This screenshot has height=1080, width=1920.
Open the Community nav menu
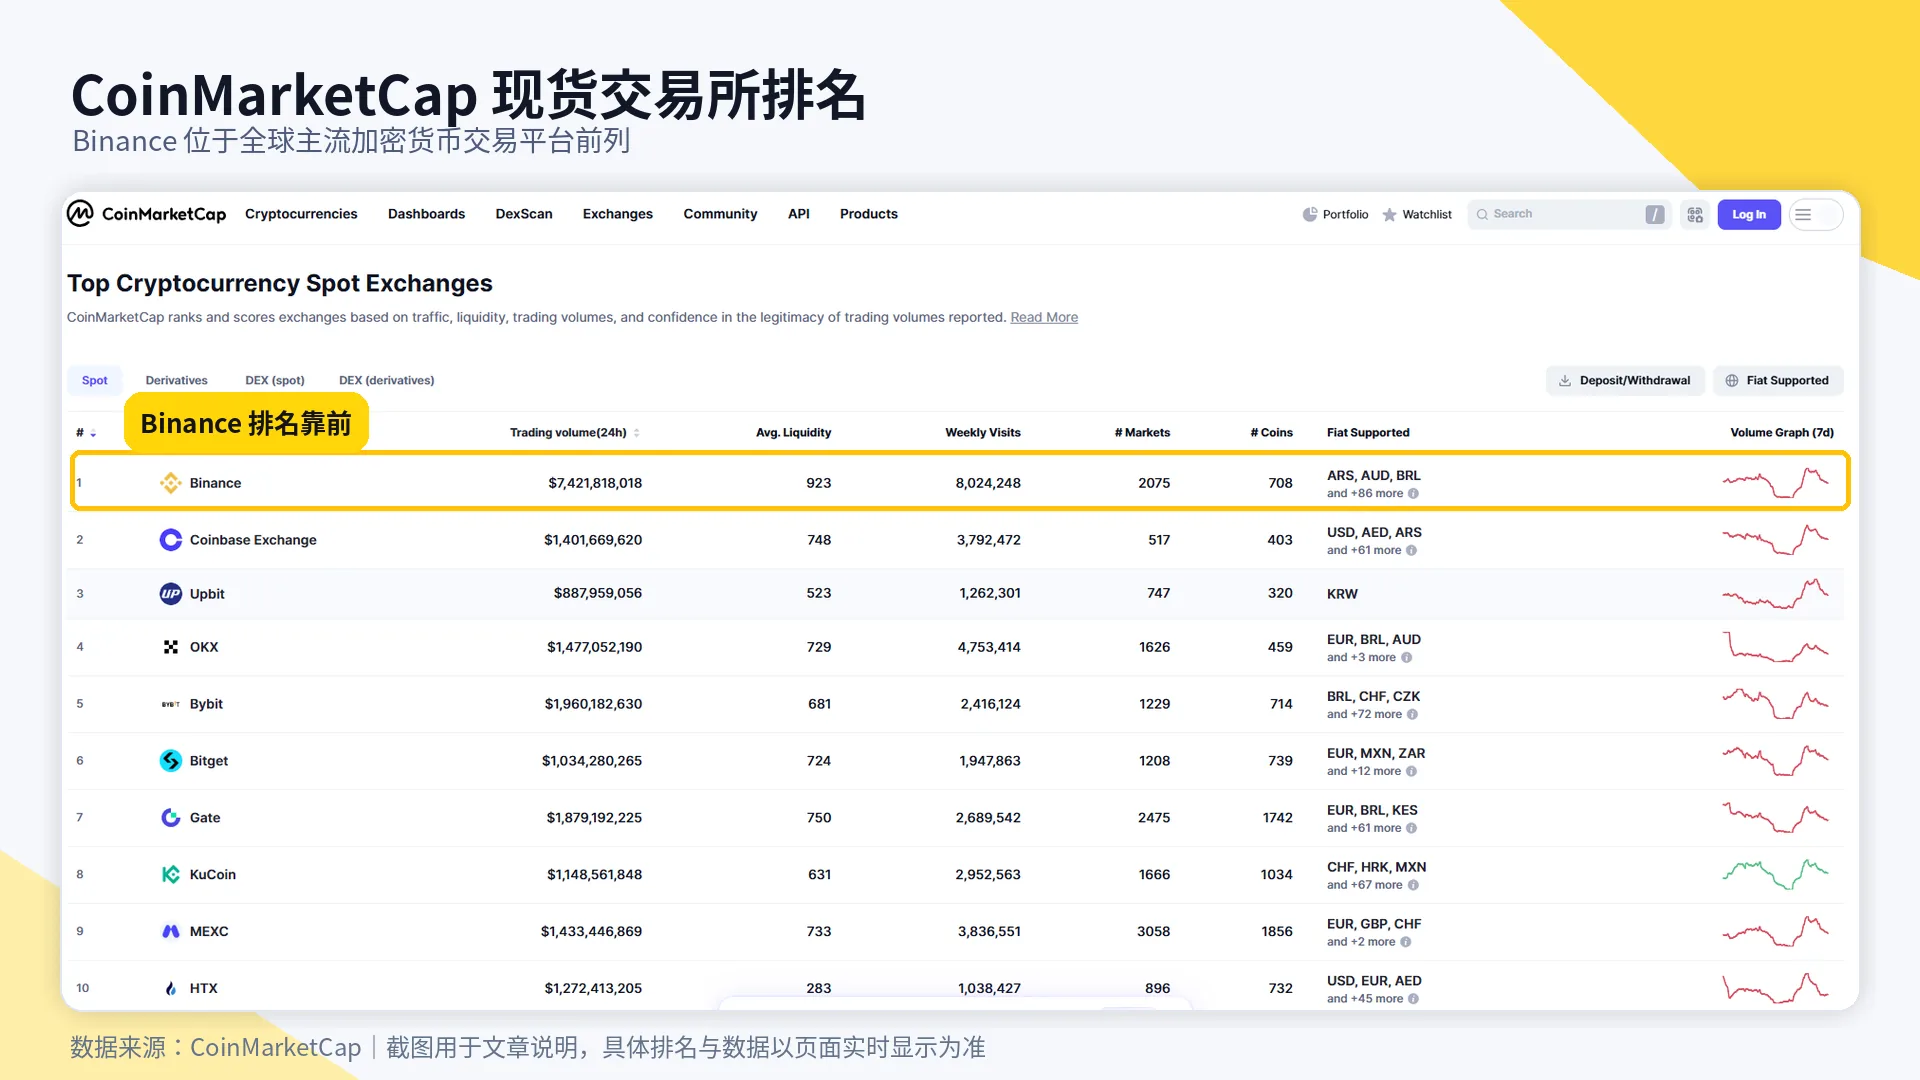(720, 214)
